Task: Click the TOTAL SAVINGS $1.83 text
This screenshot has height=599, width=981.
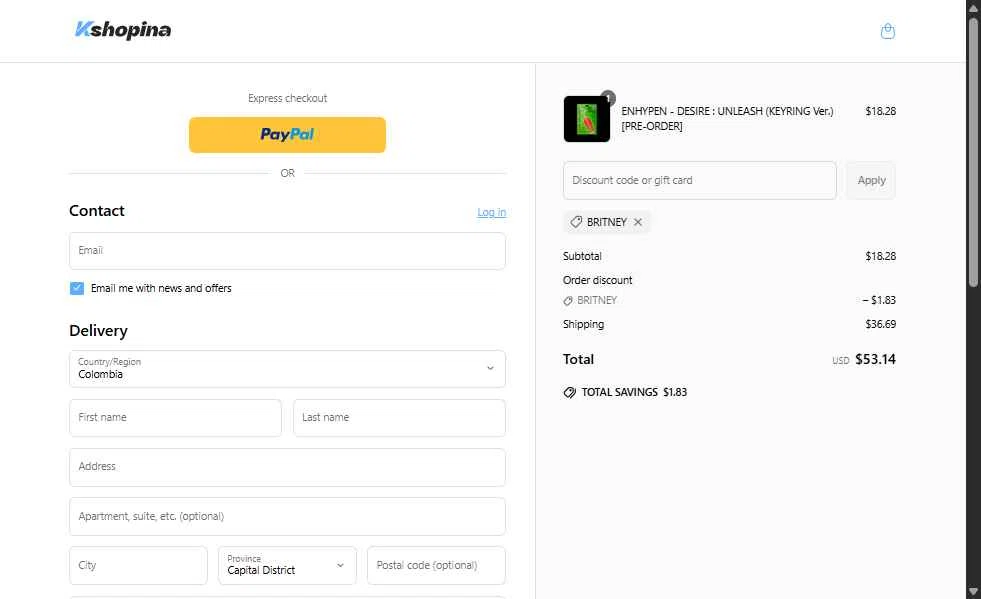Action: [634, 392]
